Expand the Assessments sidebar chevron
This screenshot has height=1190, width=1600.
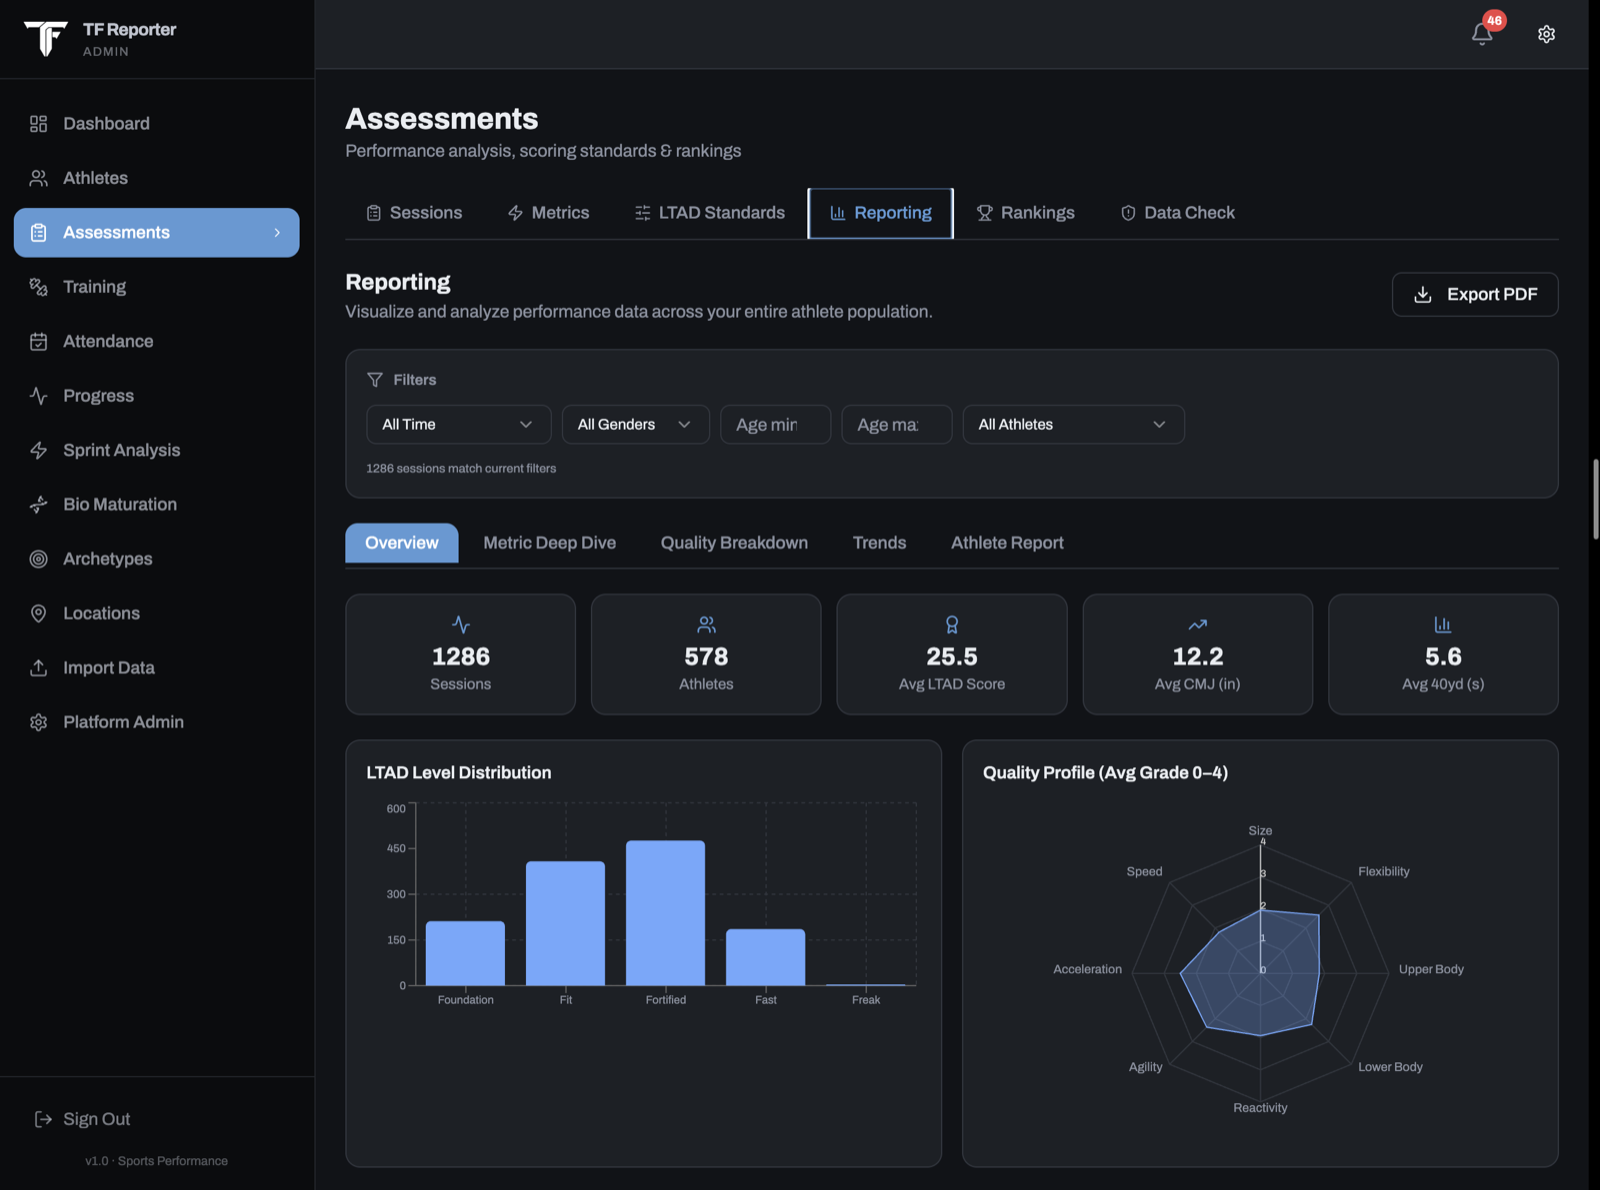pos(277,233)
